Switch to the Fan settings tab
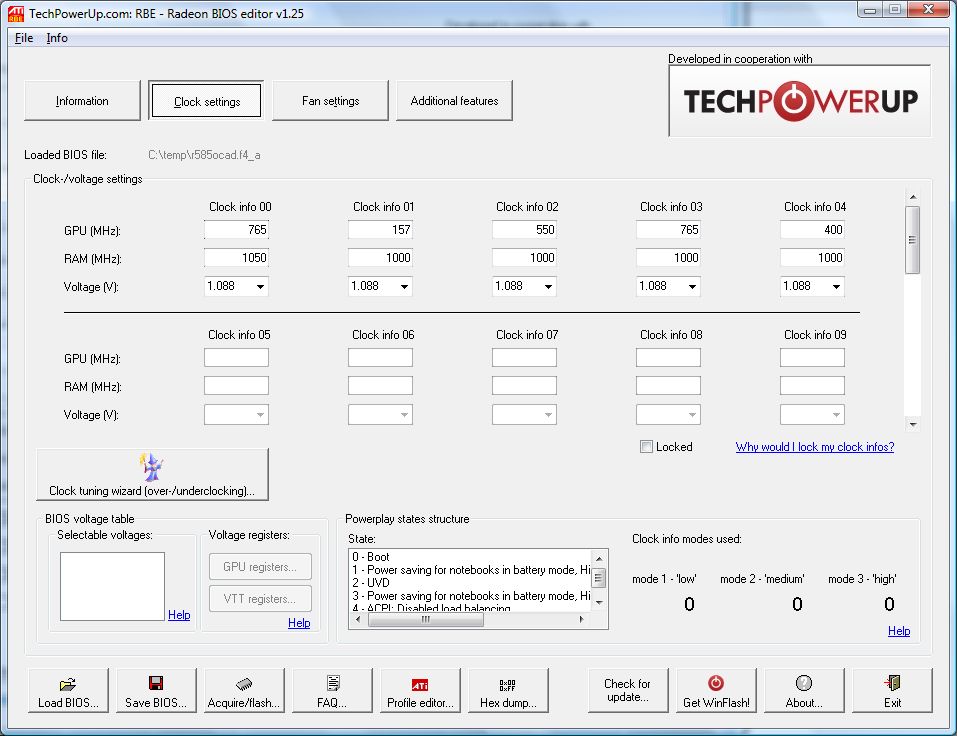Viewport: 957px width, 736px height. (330, 101)
